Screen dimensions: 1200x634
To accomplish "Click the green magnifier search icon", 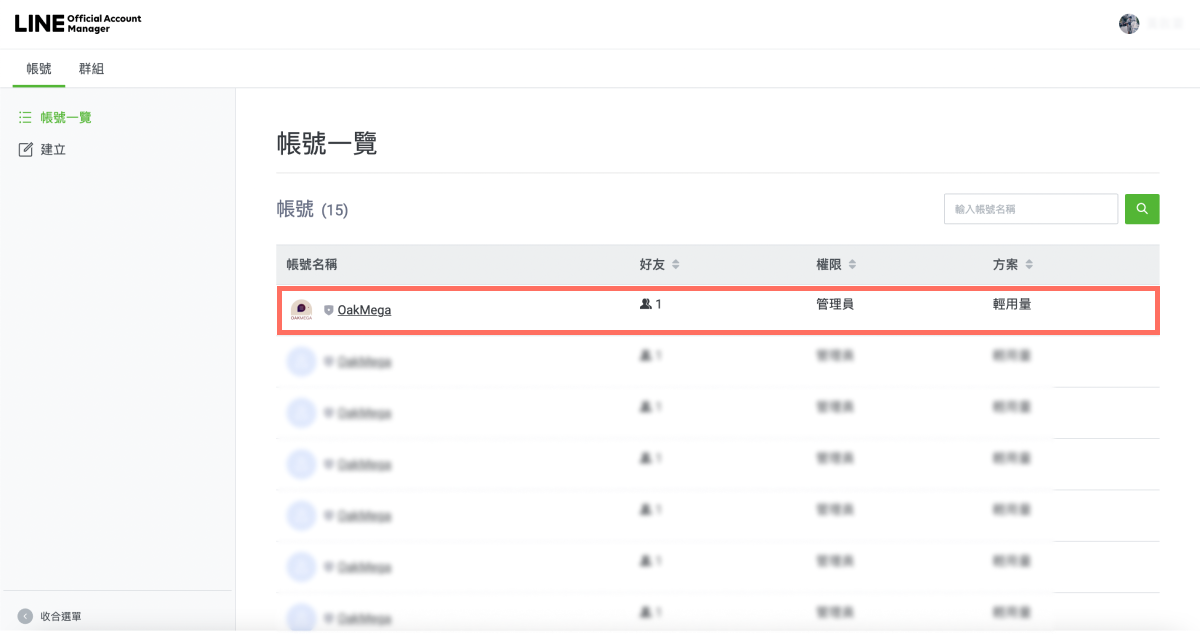I will click(1141, 209).
